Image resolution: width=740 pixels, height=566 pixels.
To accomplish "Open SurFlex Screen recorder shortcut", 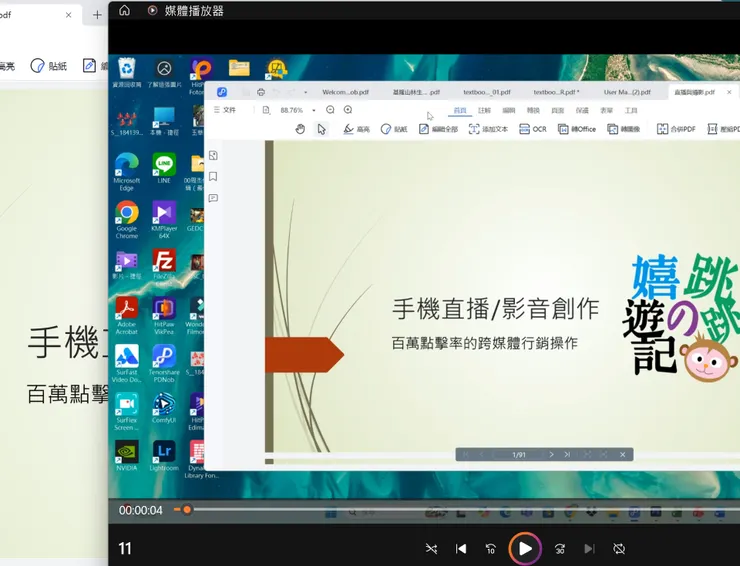I will click(126, 412).
